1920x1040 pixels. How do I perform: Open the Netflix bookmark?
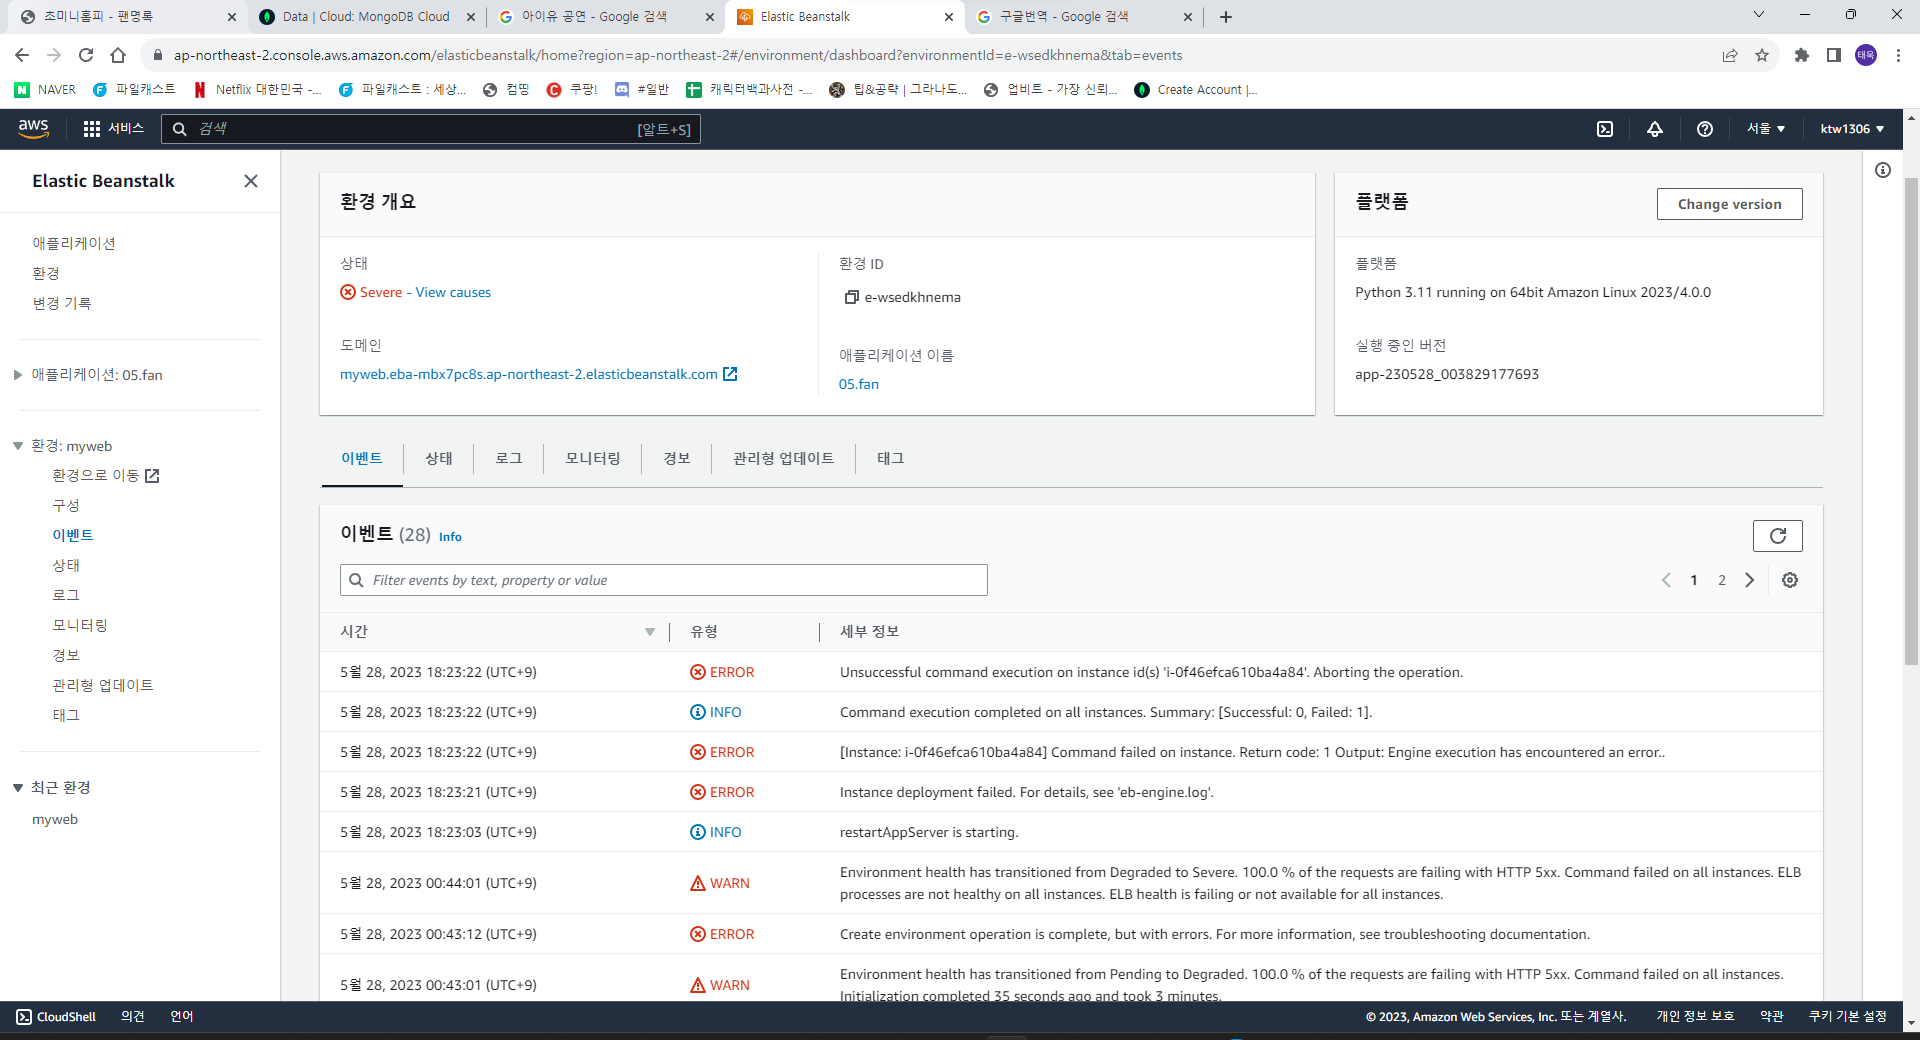point(257,89)
